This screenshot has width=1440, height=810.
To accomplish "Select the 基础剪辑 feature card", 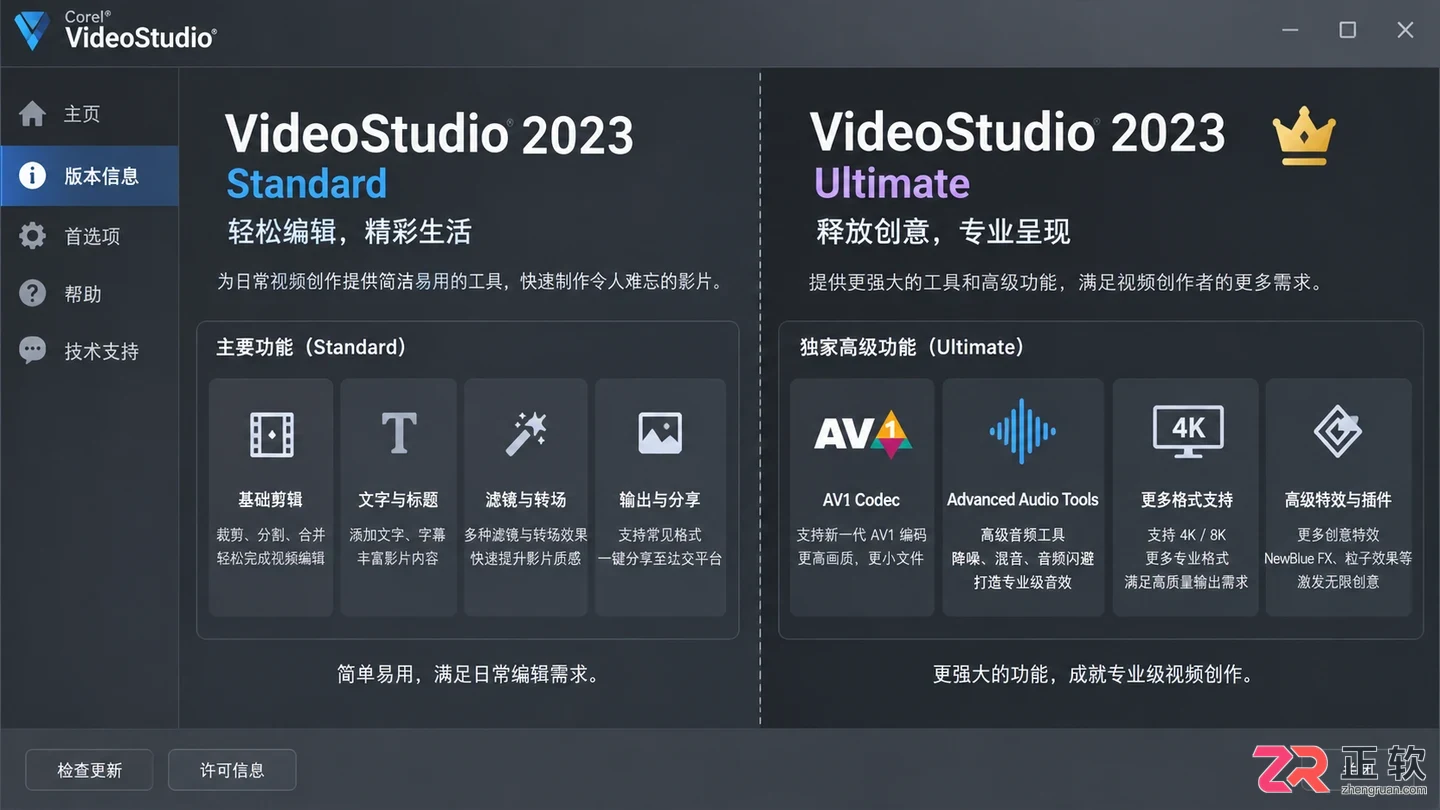I will click(271, 497).
